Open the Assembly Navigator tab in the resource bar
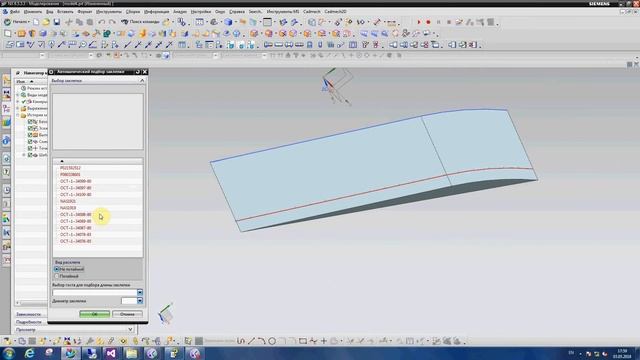The height and width of the screenshot is (360, 640). tap(6, 80)
